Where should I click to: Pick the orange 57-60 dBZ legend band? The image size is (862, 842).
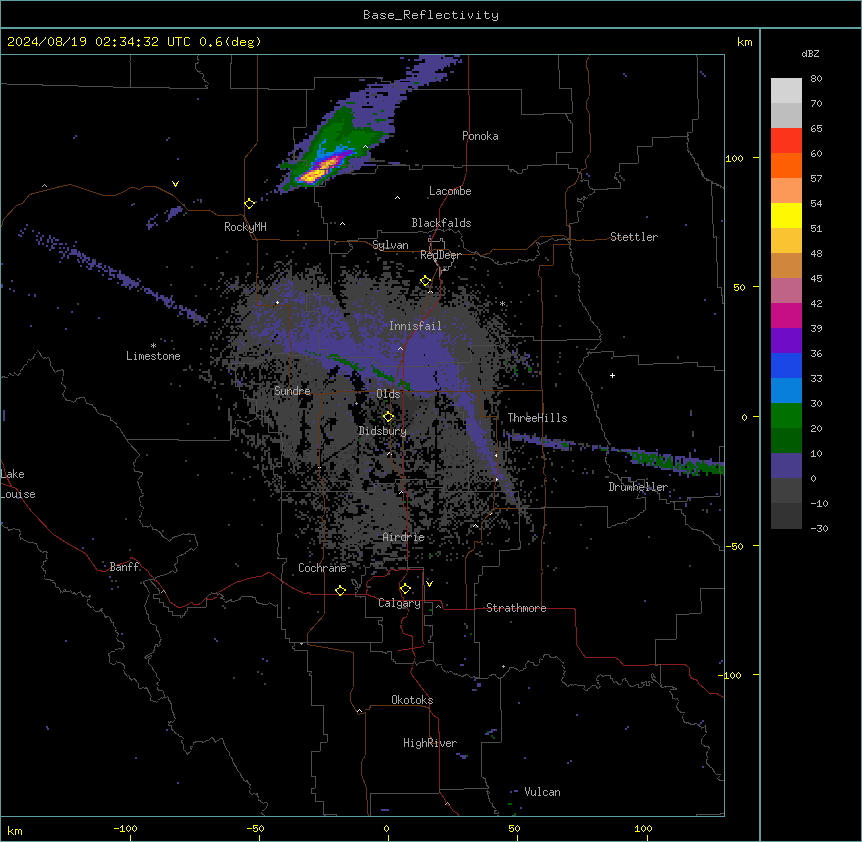click(786, 166)
